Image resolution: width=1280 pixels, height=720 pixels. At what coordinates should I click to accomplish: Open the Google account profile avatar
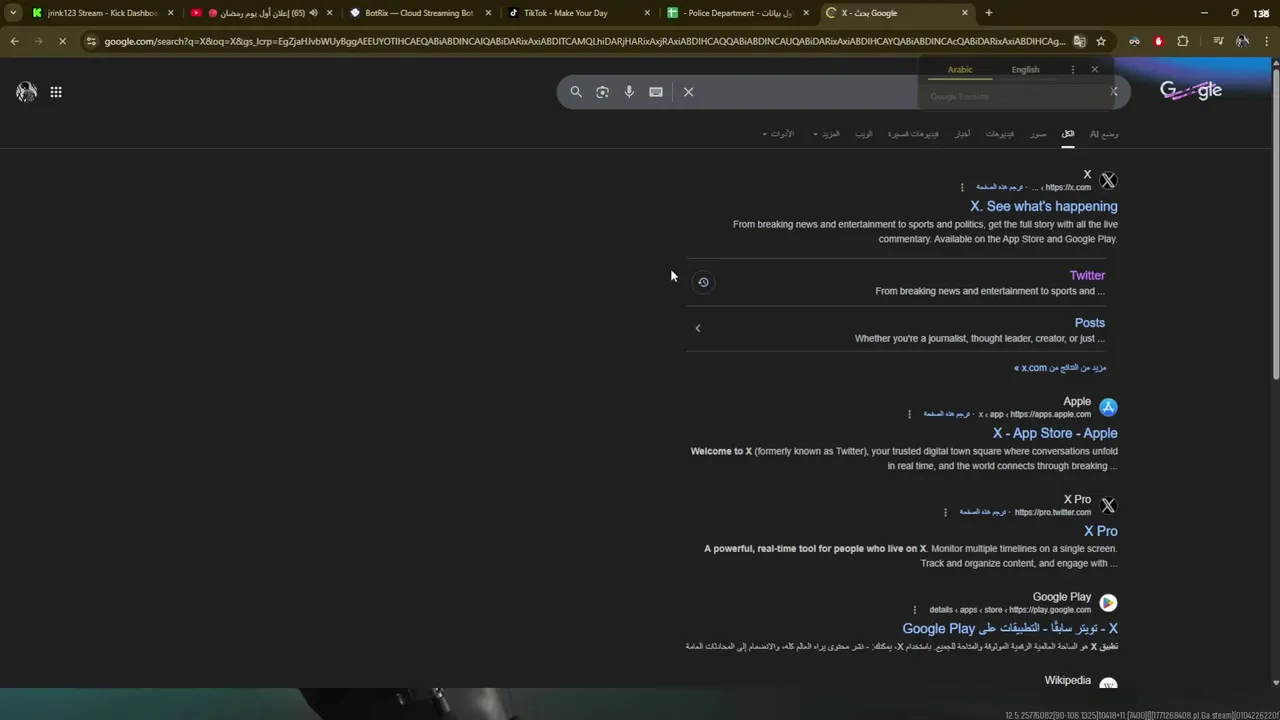coord(27,92)
